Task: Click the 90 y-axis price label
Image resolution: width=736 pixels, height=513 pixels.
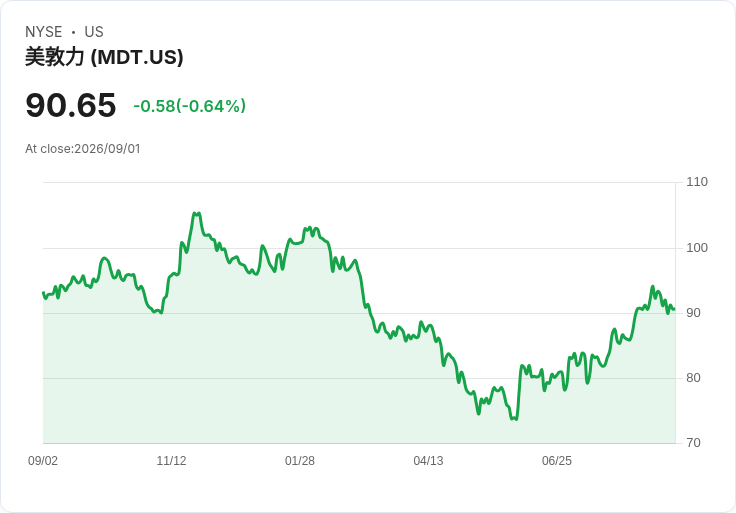Action: click(693, 313)
